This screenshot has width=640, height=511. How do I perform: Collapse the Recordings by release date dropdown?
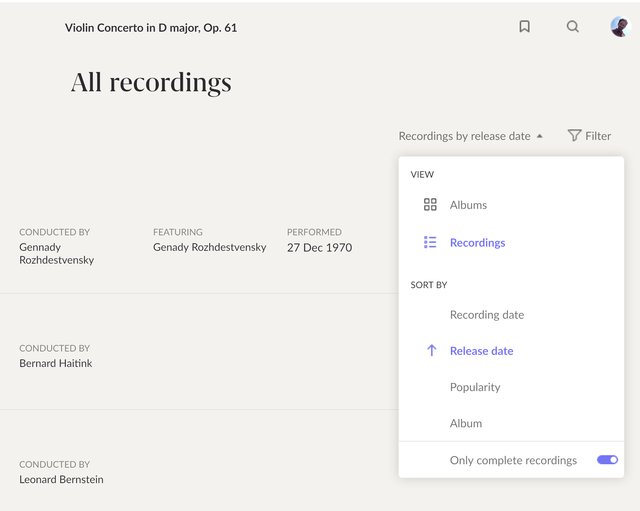464,136
